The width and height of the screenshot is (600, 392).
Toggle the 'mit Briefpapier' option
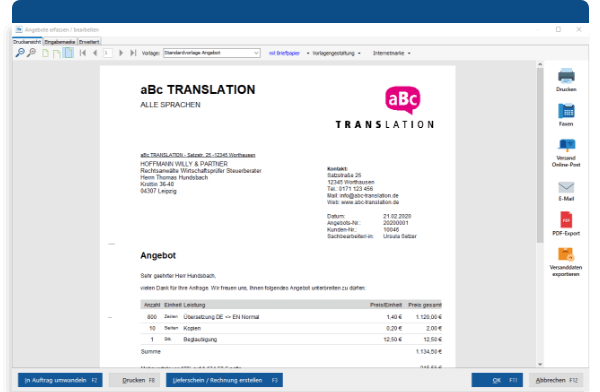pos(284,53)
